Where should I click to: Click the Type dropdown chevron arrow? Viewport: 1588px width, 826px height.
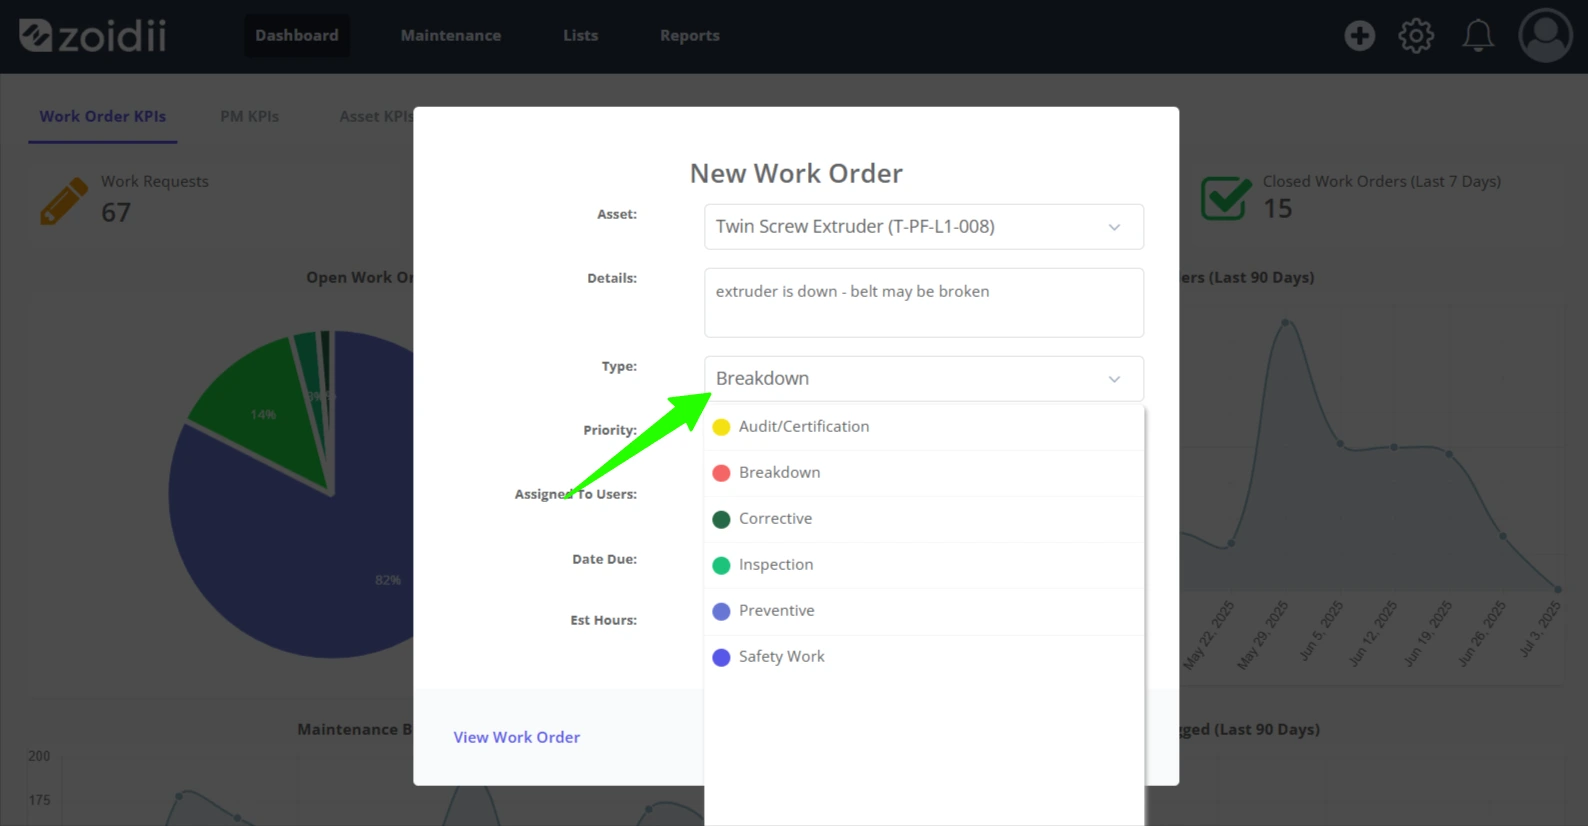pyautogui.click(x=1114, y=379)
